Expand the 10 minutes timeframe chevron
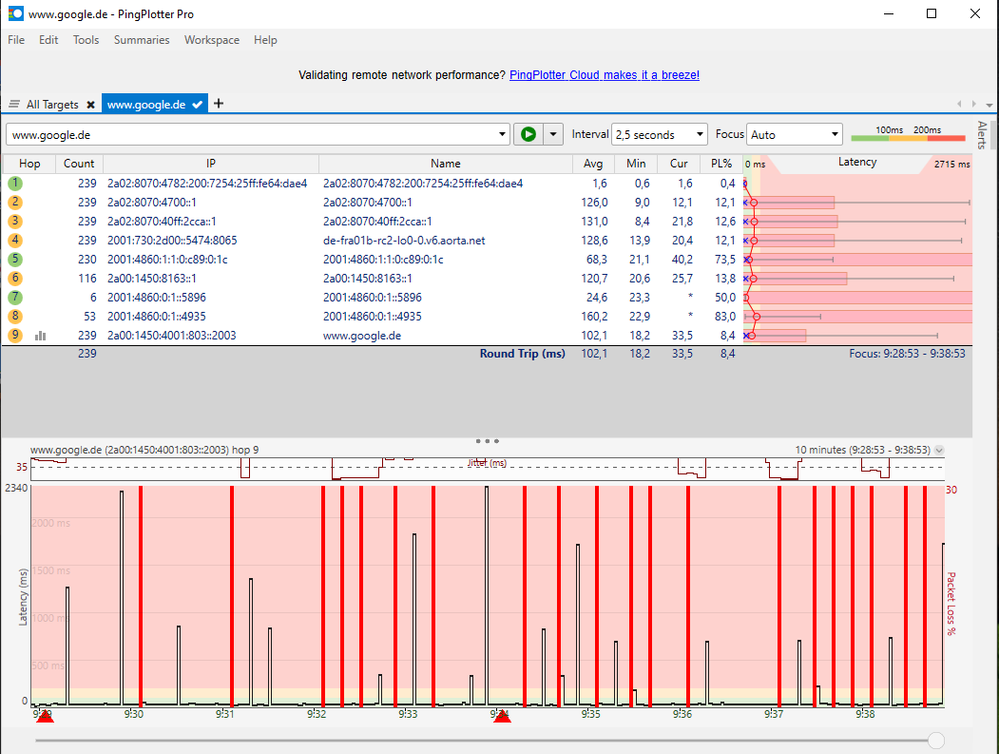This screenshot has height=754, width=999. pyautogui.click(x=939, y=450)
